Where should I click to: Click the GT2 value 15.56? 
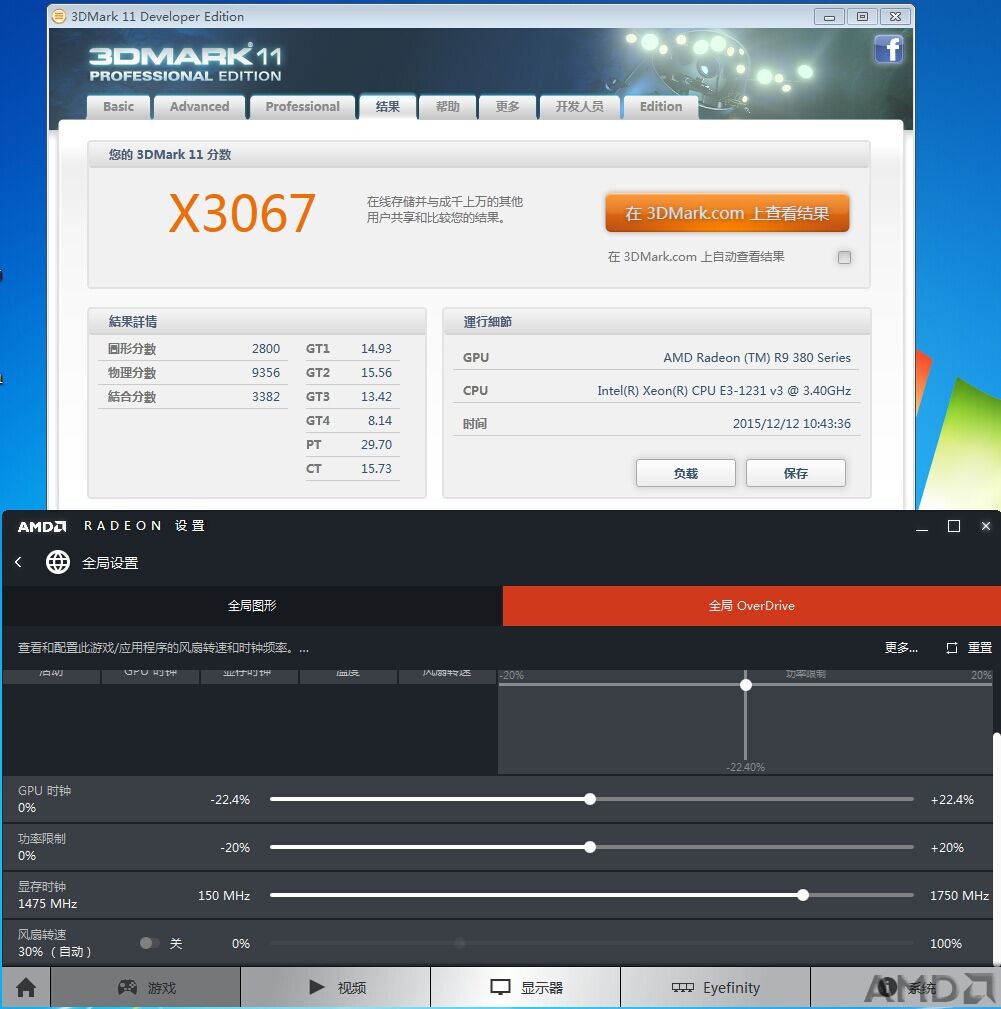coord(376,373)
